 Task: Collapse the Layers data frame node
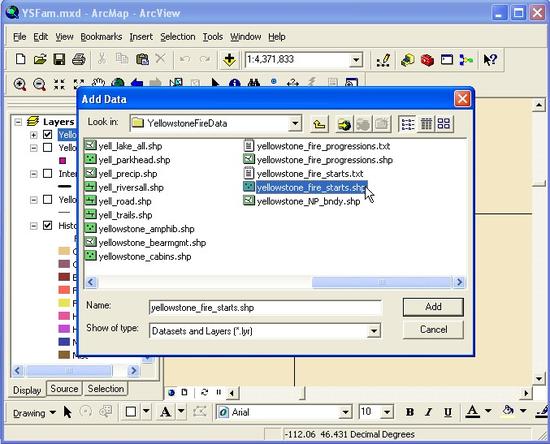(x=18, y=122)
